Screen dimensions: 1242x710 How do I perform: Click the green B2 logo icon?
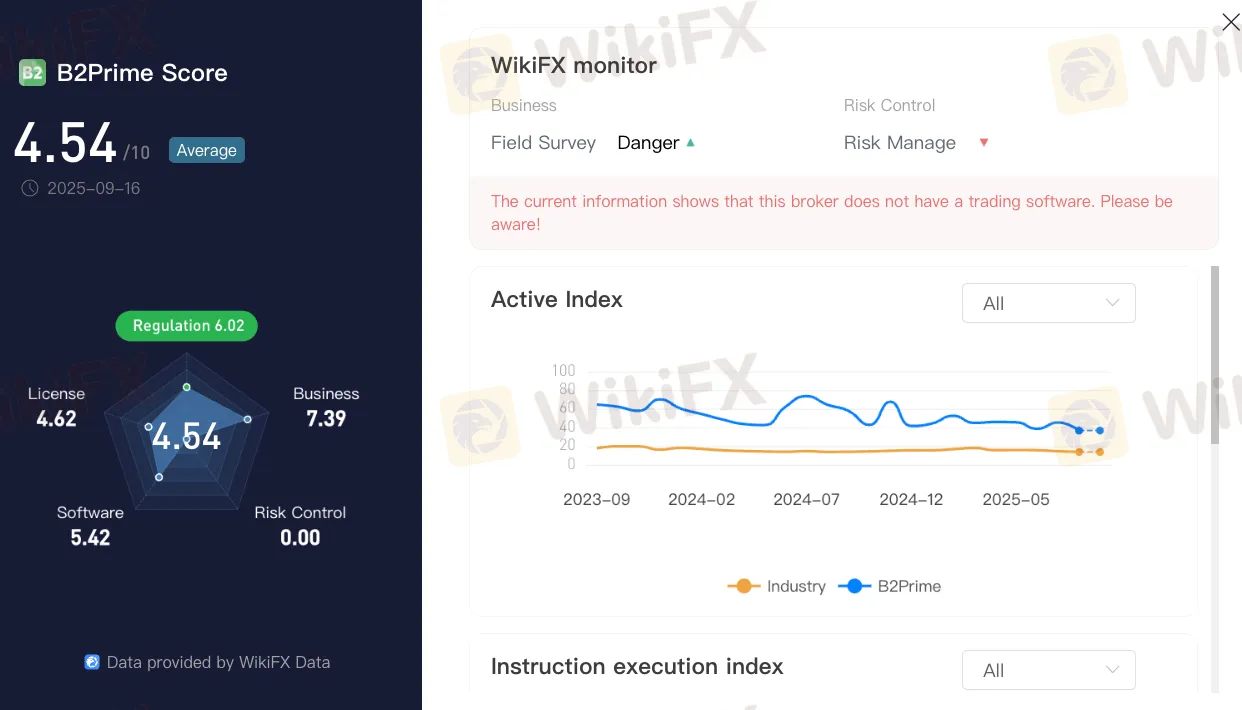pos(32,73)
